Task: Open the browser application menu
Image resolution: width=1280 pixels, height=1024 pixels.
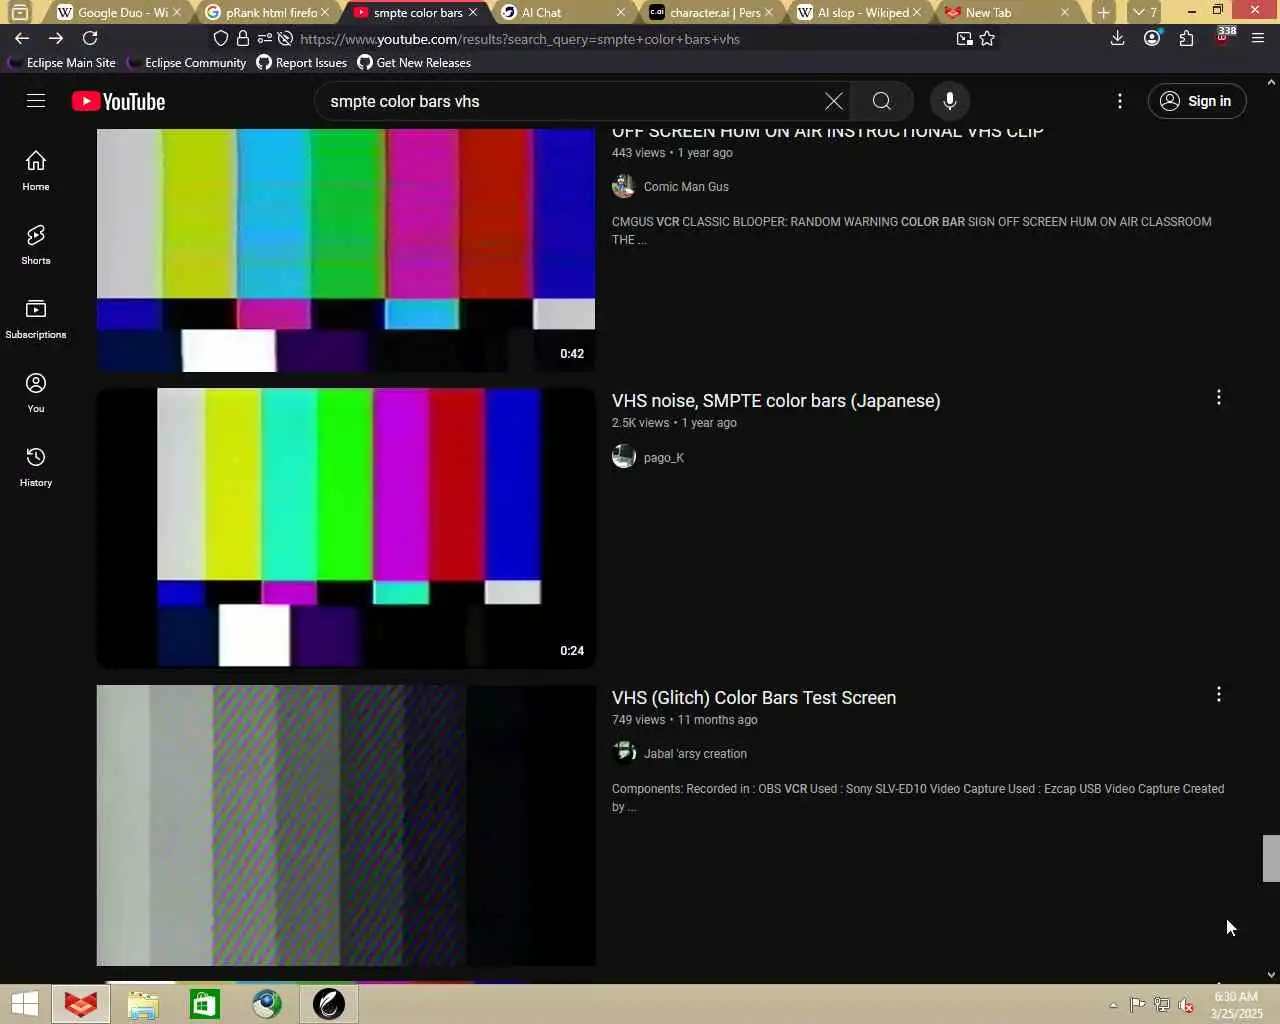Action: (1258, 38)
